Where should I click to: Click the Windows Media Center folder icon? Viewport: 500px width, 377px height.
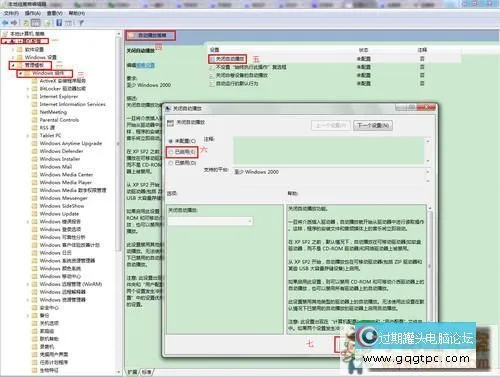coord(34,175)
